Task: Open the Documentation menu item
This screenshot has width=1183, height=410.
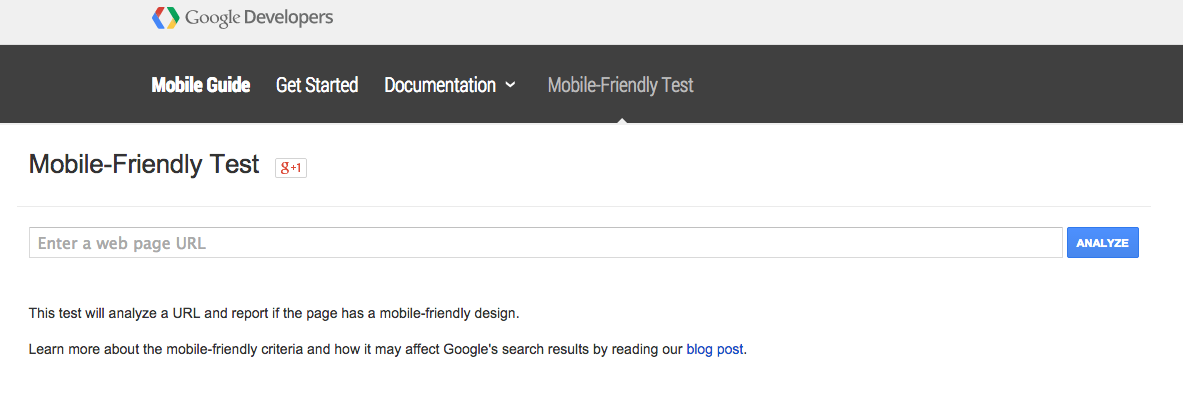Action: coord(440,85)
